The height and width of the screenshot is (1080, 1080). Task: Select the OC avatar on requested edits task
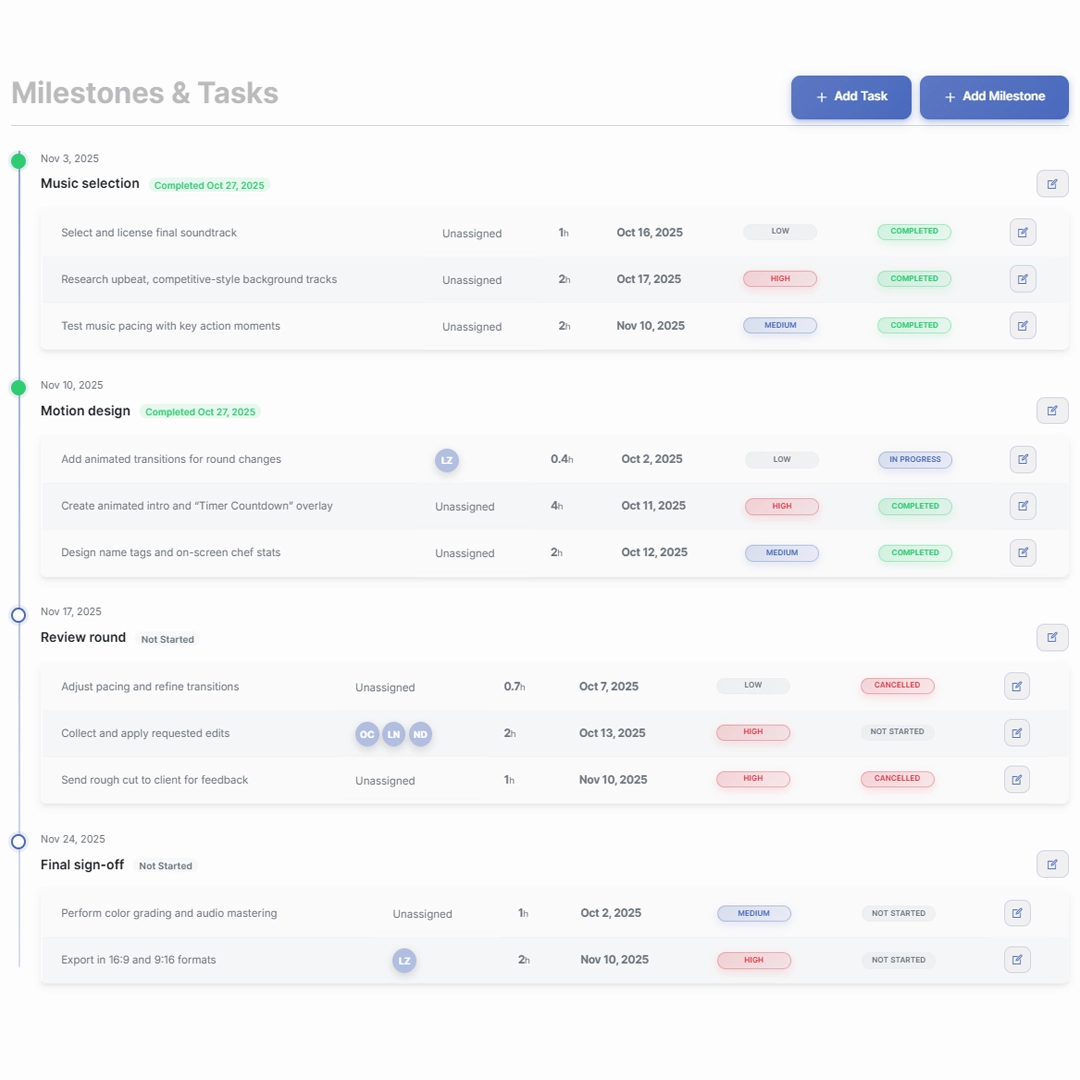367,734
